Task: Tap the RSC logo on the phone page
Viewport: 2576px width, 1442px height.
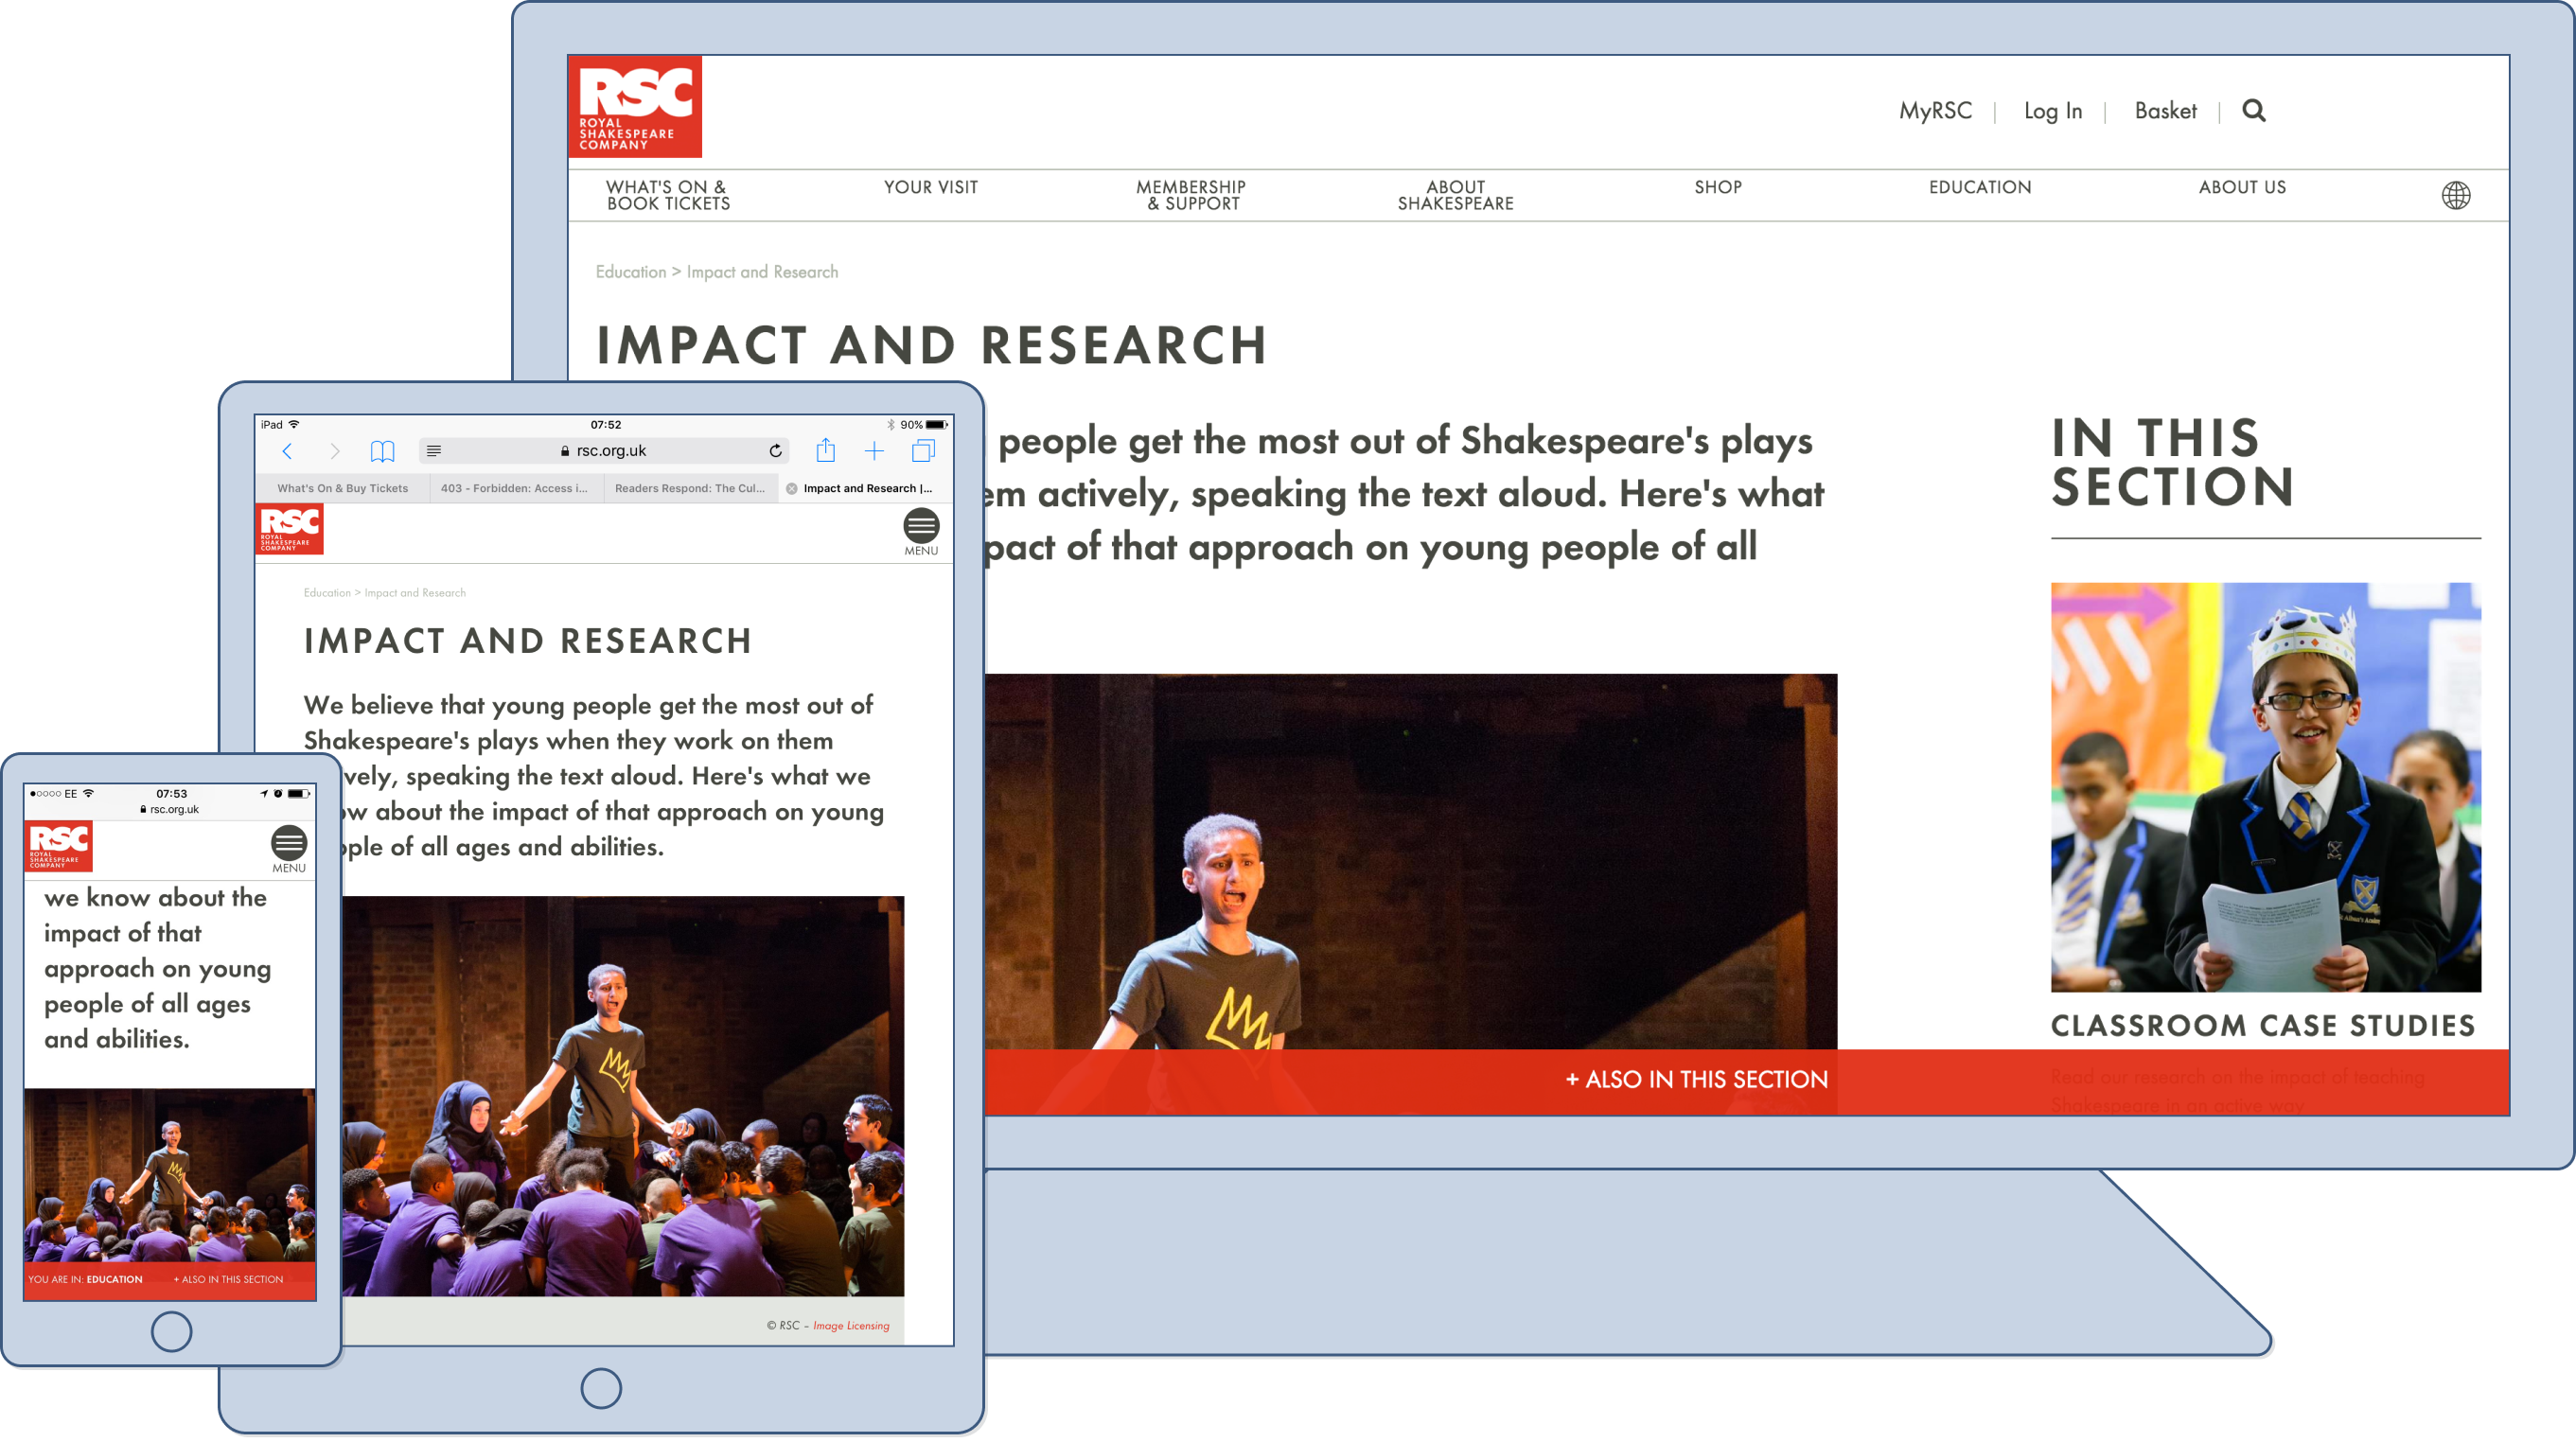Action: (58, 846)
